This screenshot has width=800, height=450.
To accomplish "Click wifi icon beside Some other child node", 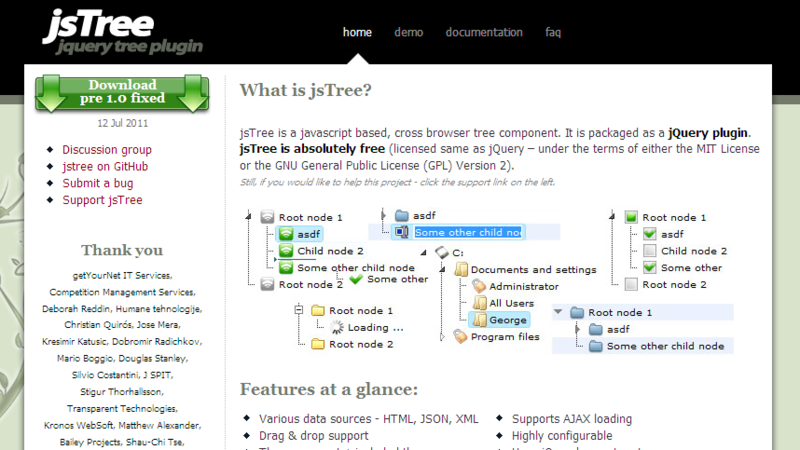I will pos(286,267).
